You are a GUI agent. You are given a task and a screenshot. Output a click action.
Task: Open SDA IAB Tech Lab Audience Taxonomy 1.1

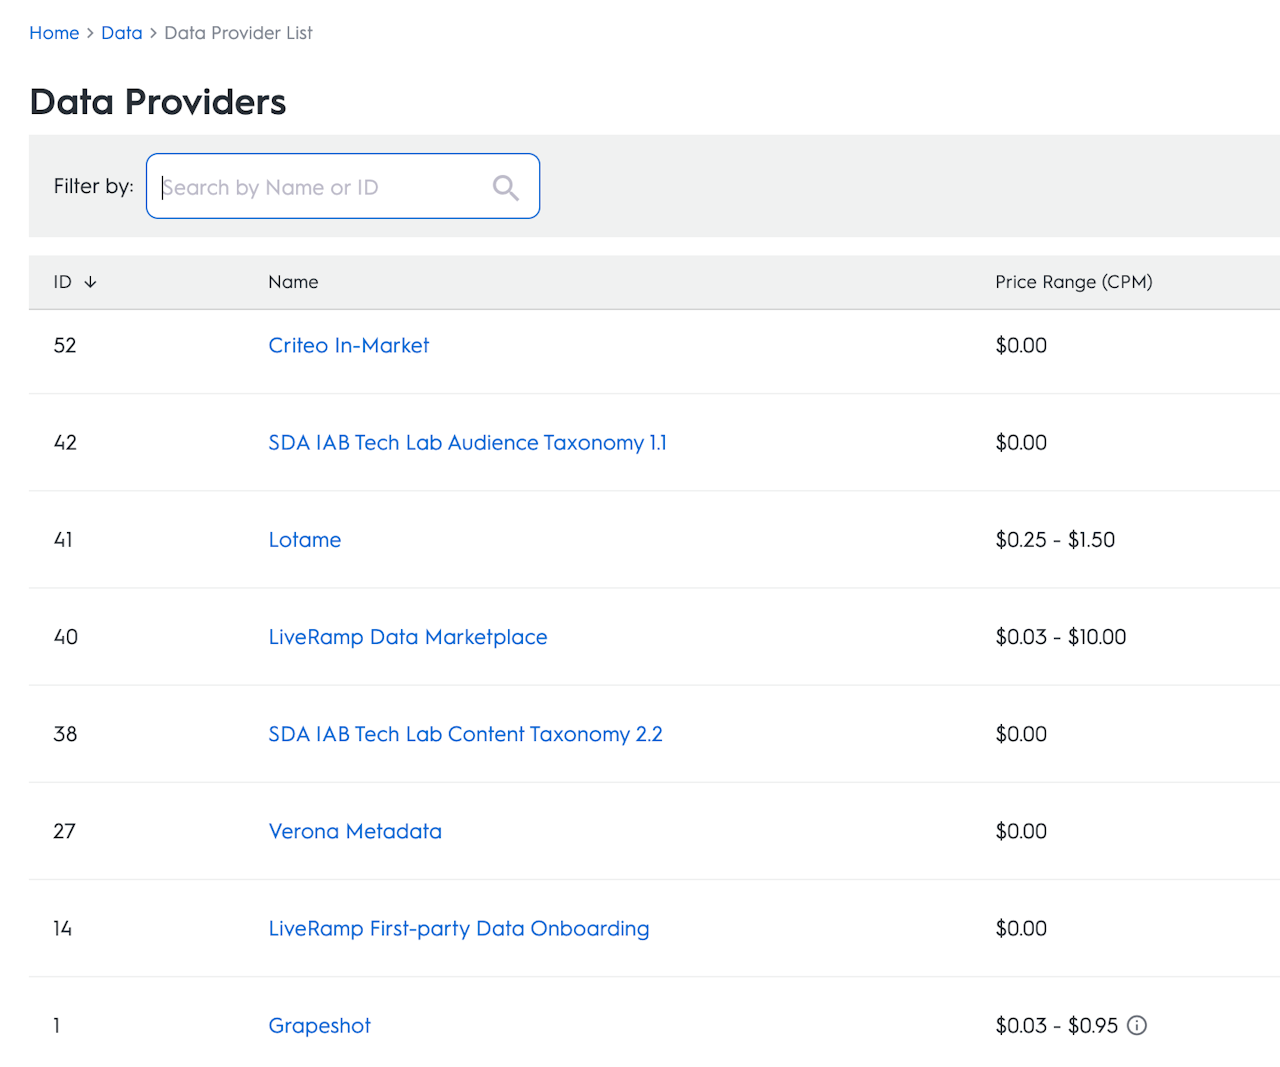point(467,442)
